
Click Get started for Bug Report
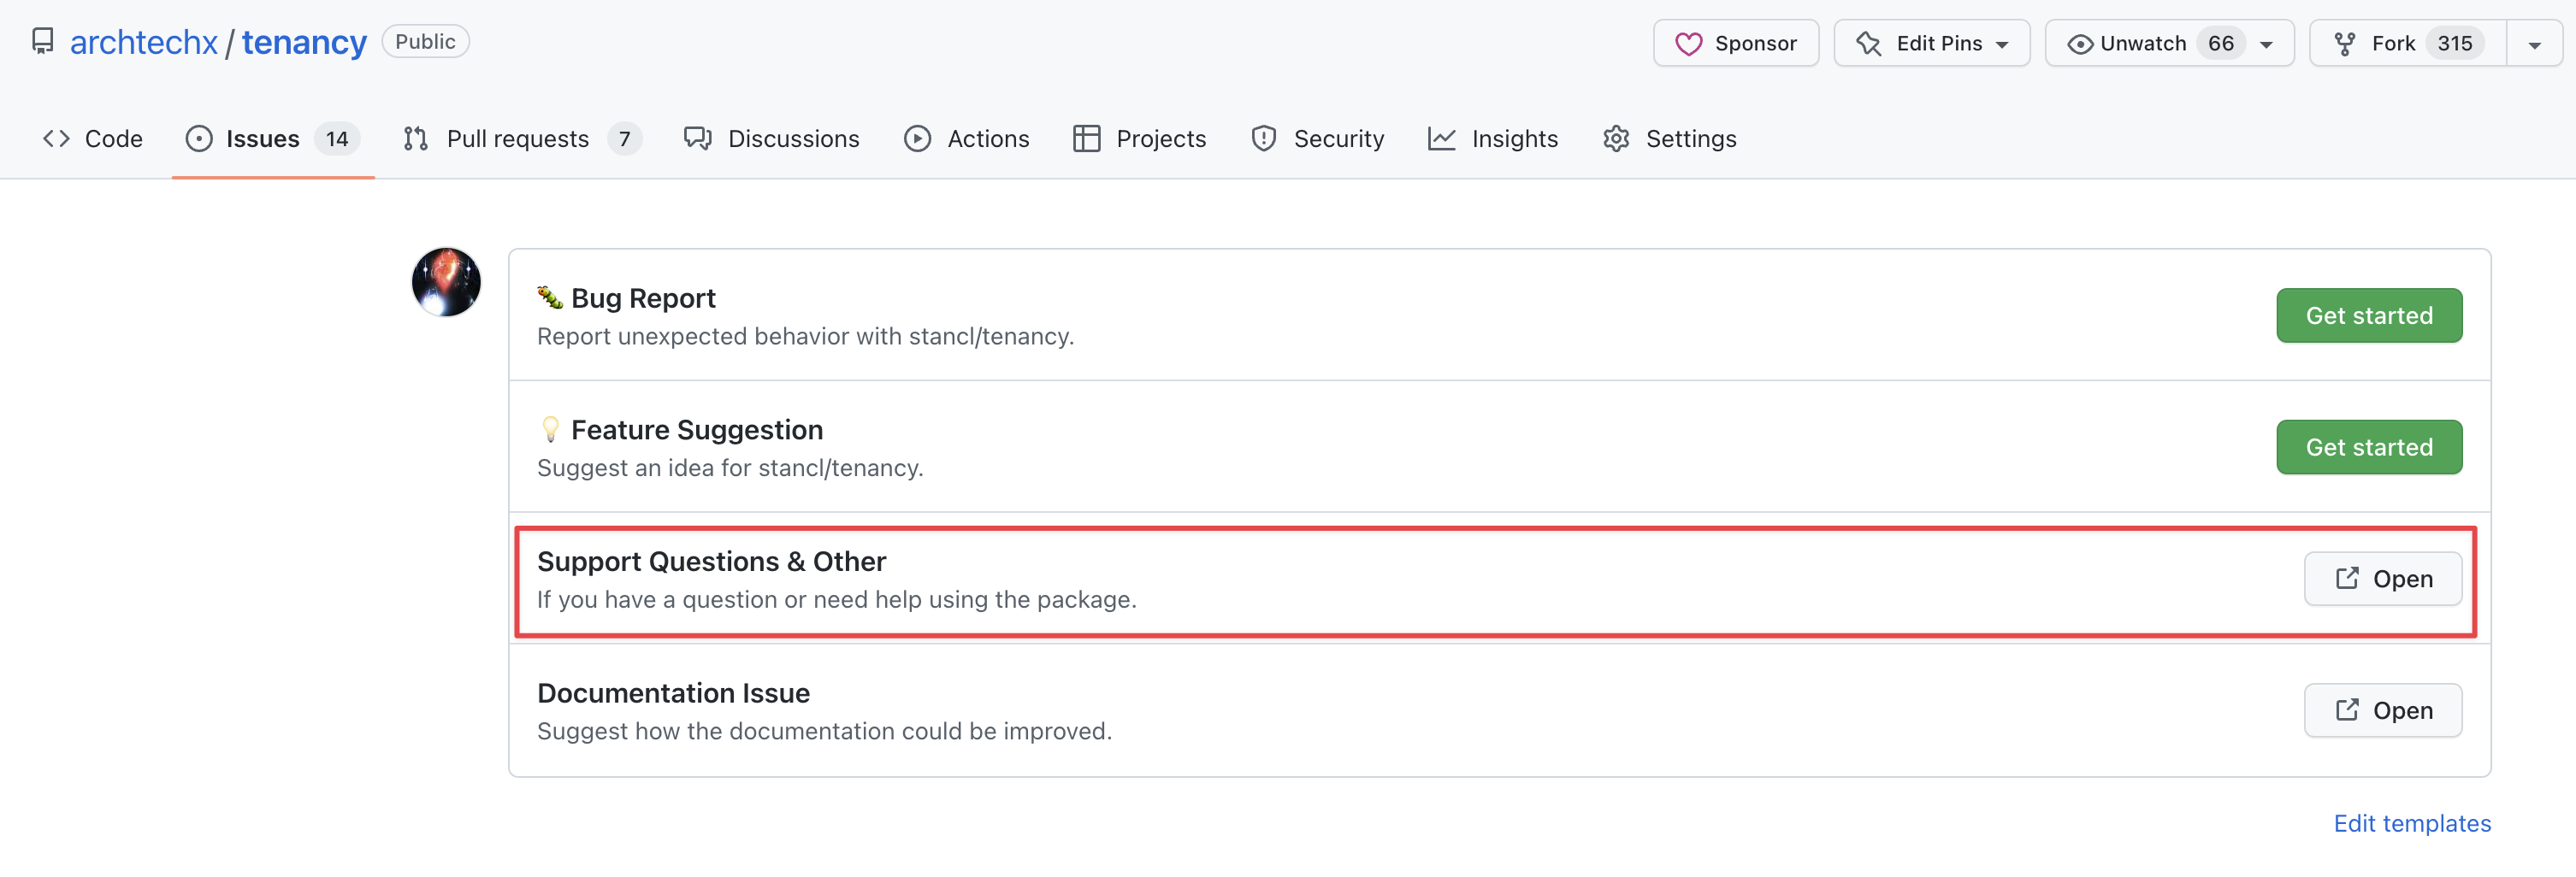click(x=2369, y=315)
